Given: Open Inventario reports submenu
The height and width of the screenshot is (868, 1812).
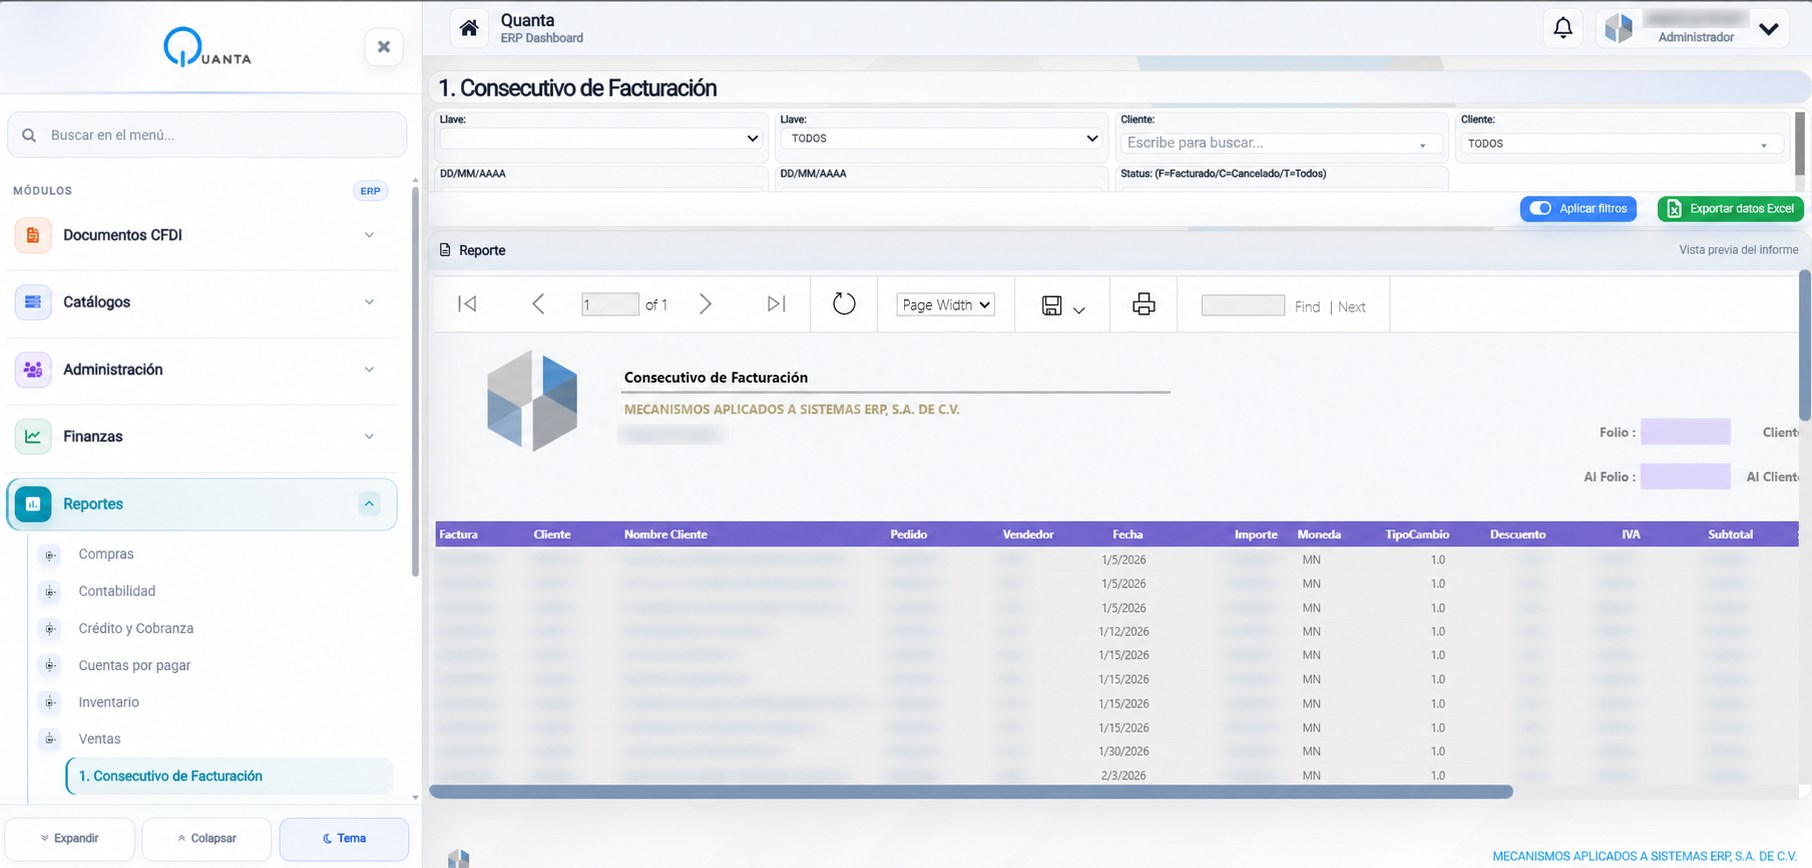Looking at the screenshot, I should coord(109,702).
